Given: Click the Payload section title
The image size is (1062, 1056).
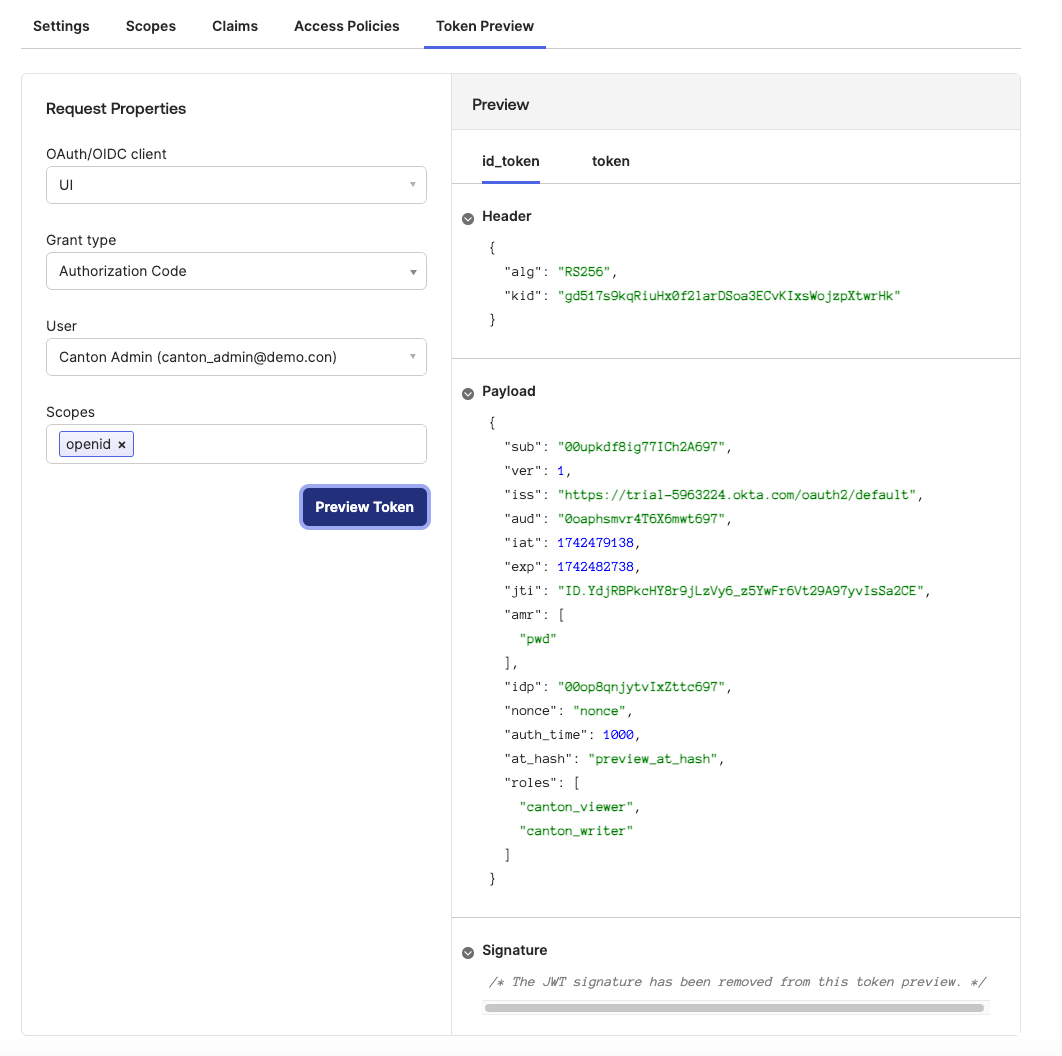Looking at the screenshot, I should 509,391.
